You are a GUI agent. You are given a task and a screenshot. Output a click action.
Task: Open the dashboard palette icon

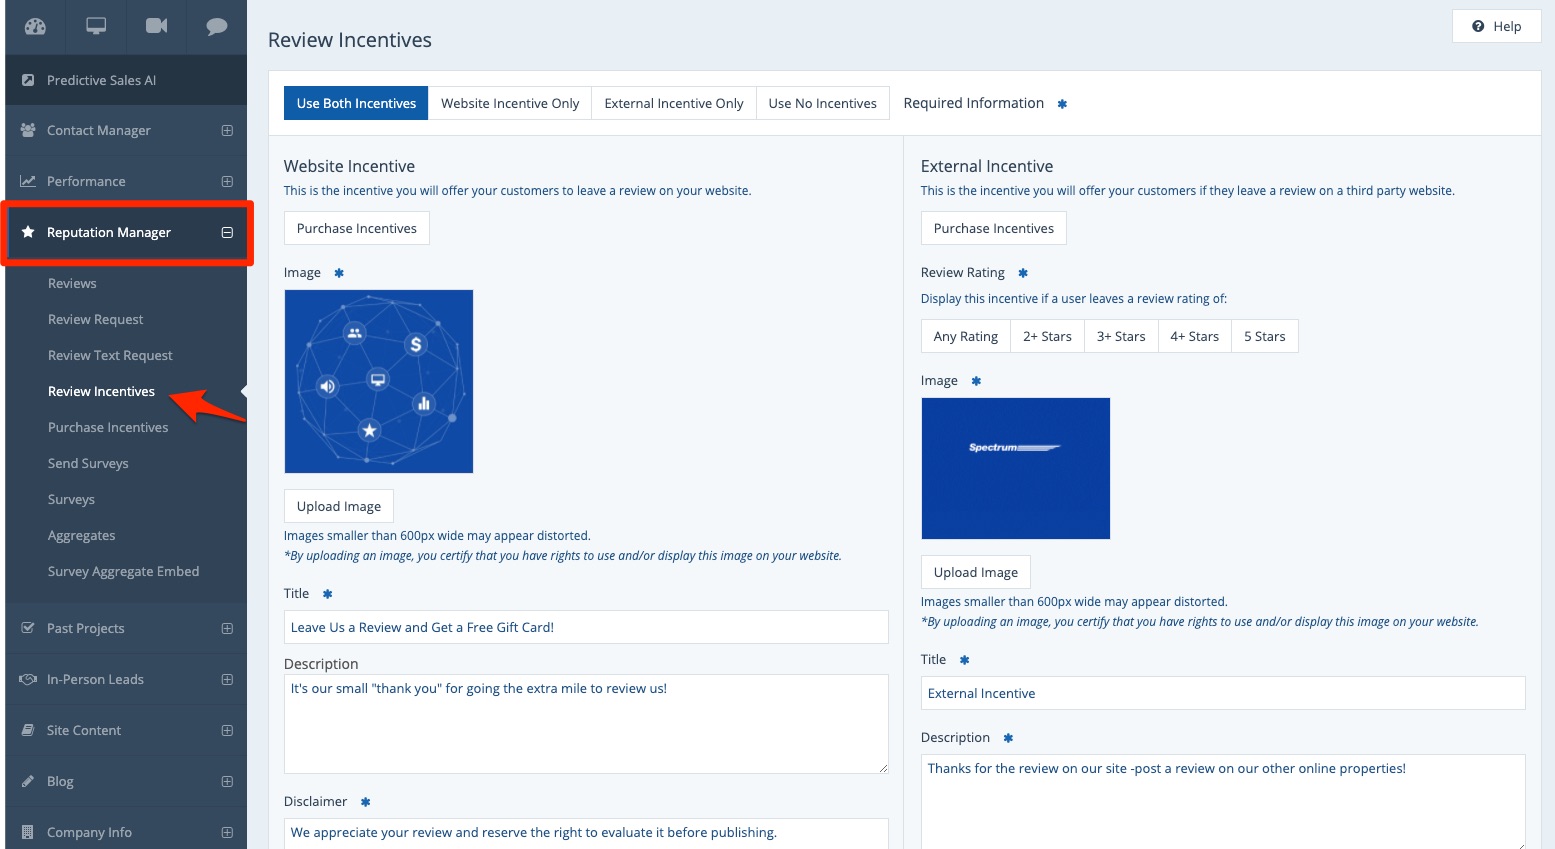click(x=35, y=27)
